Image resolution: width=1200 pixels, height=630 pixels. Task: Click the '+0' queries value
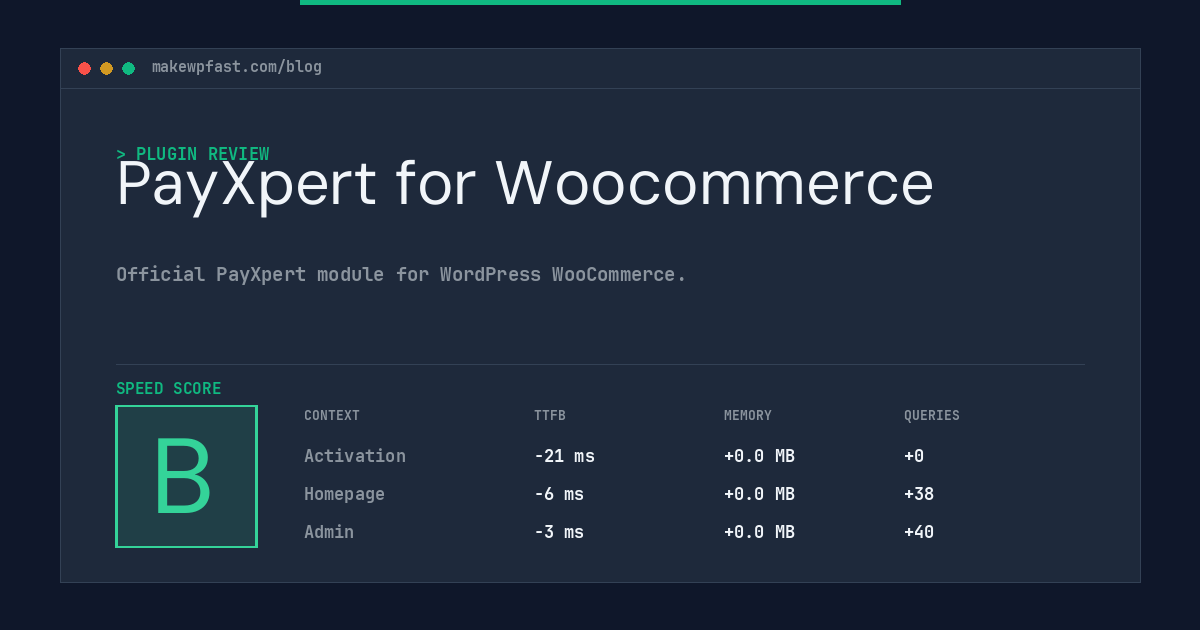coord(914,456)
